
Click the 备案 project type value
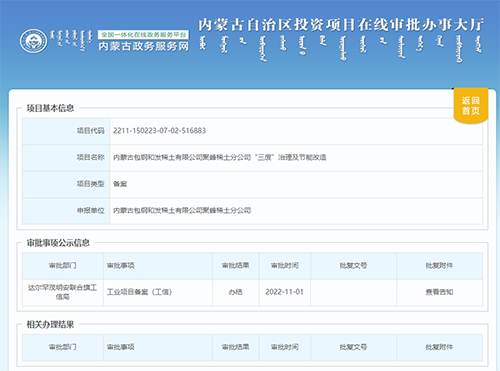[120, 184]
